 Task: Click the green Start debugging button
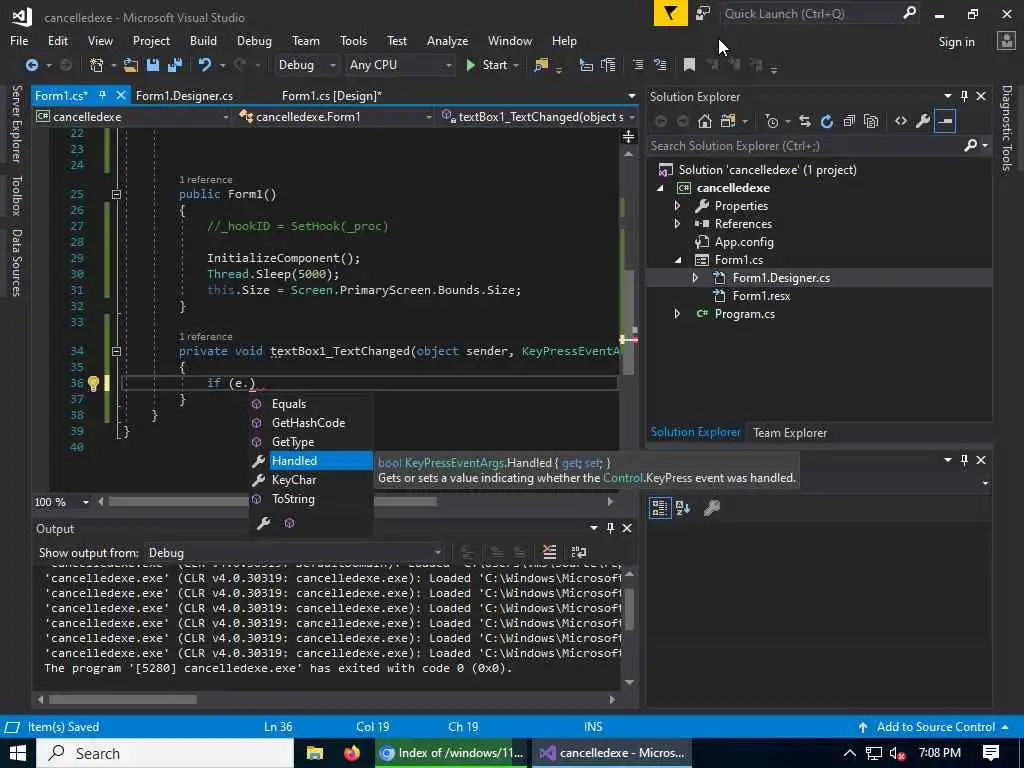(x=487, y=65)
